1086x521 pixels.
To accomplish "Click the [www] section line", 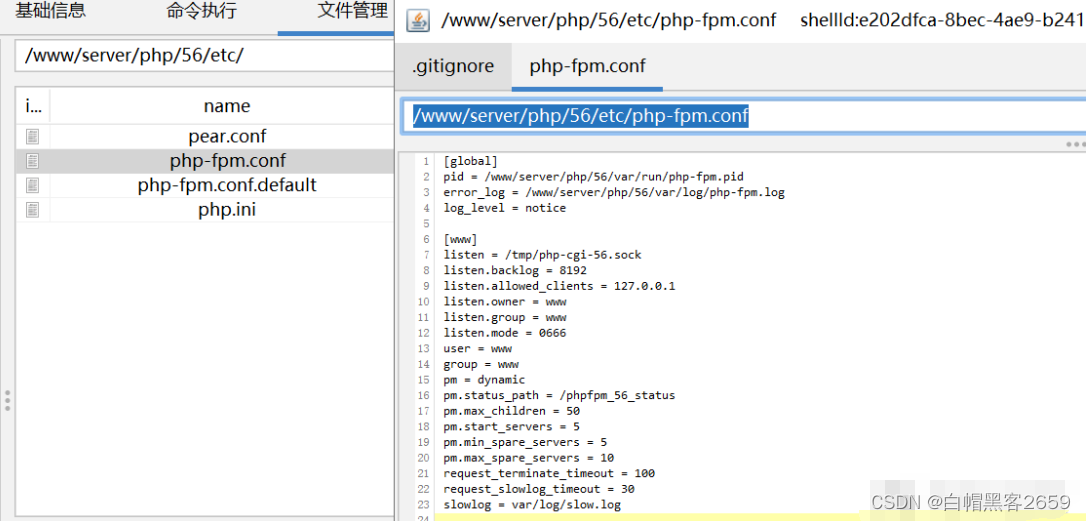I will 460,239.
